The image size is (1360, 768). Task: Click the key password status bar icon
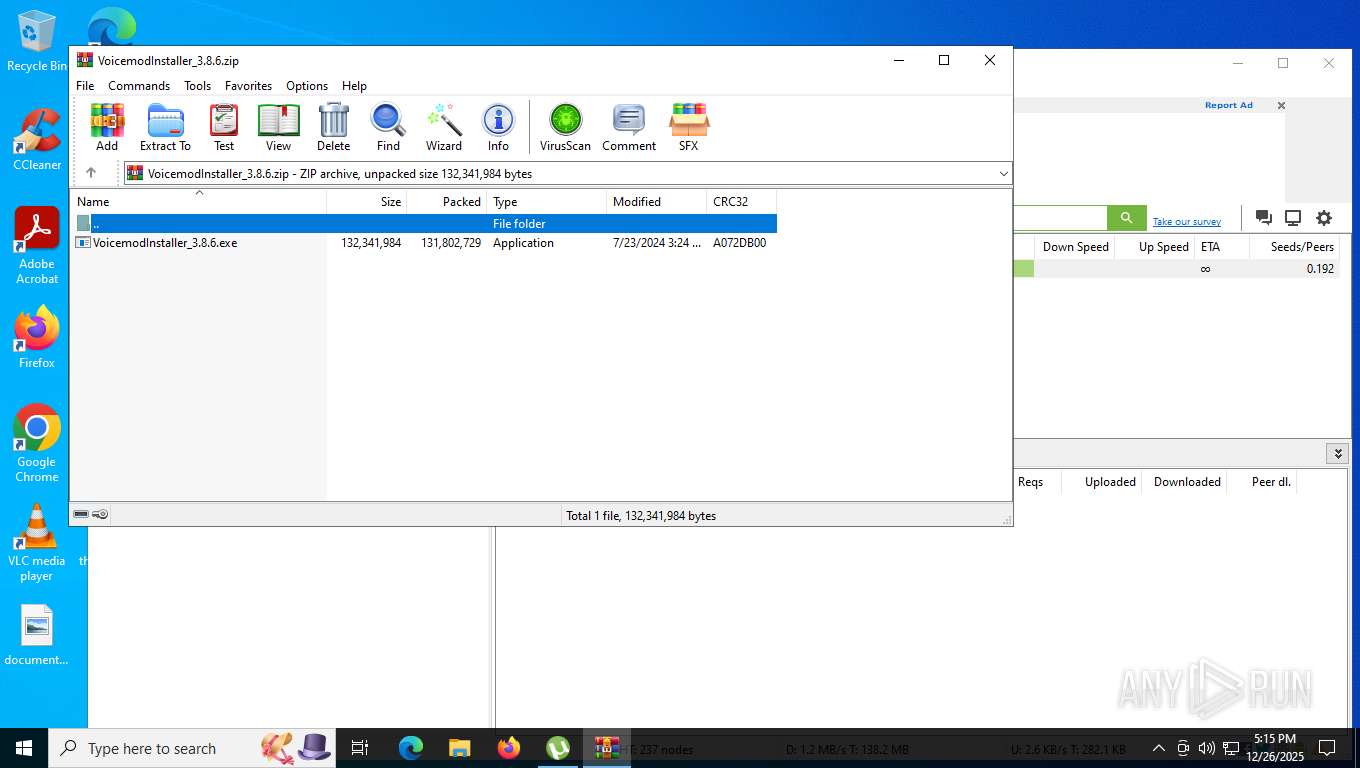coord(100,514)
